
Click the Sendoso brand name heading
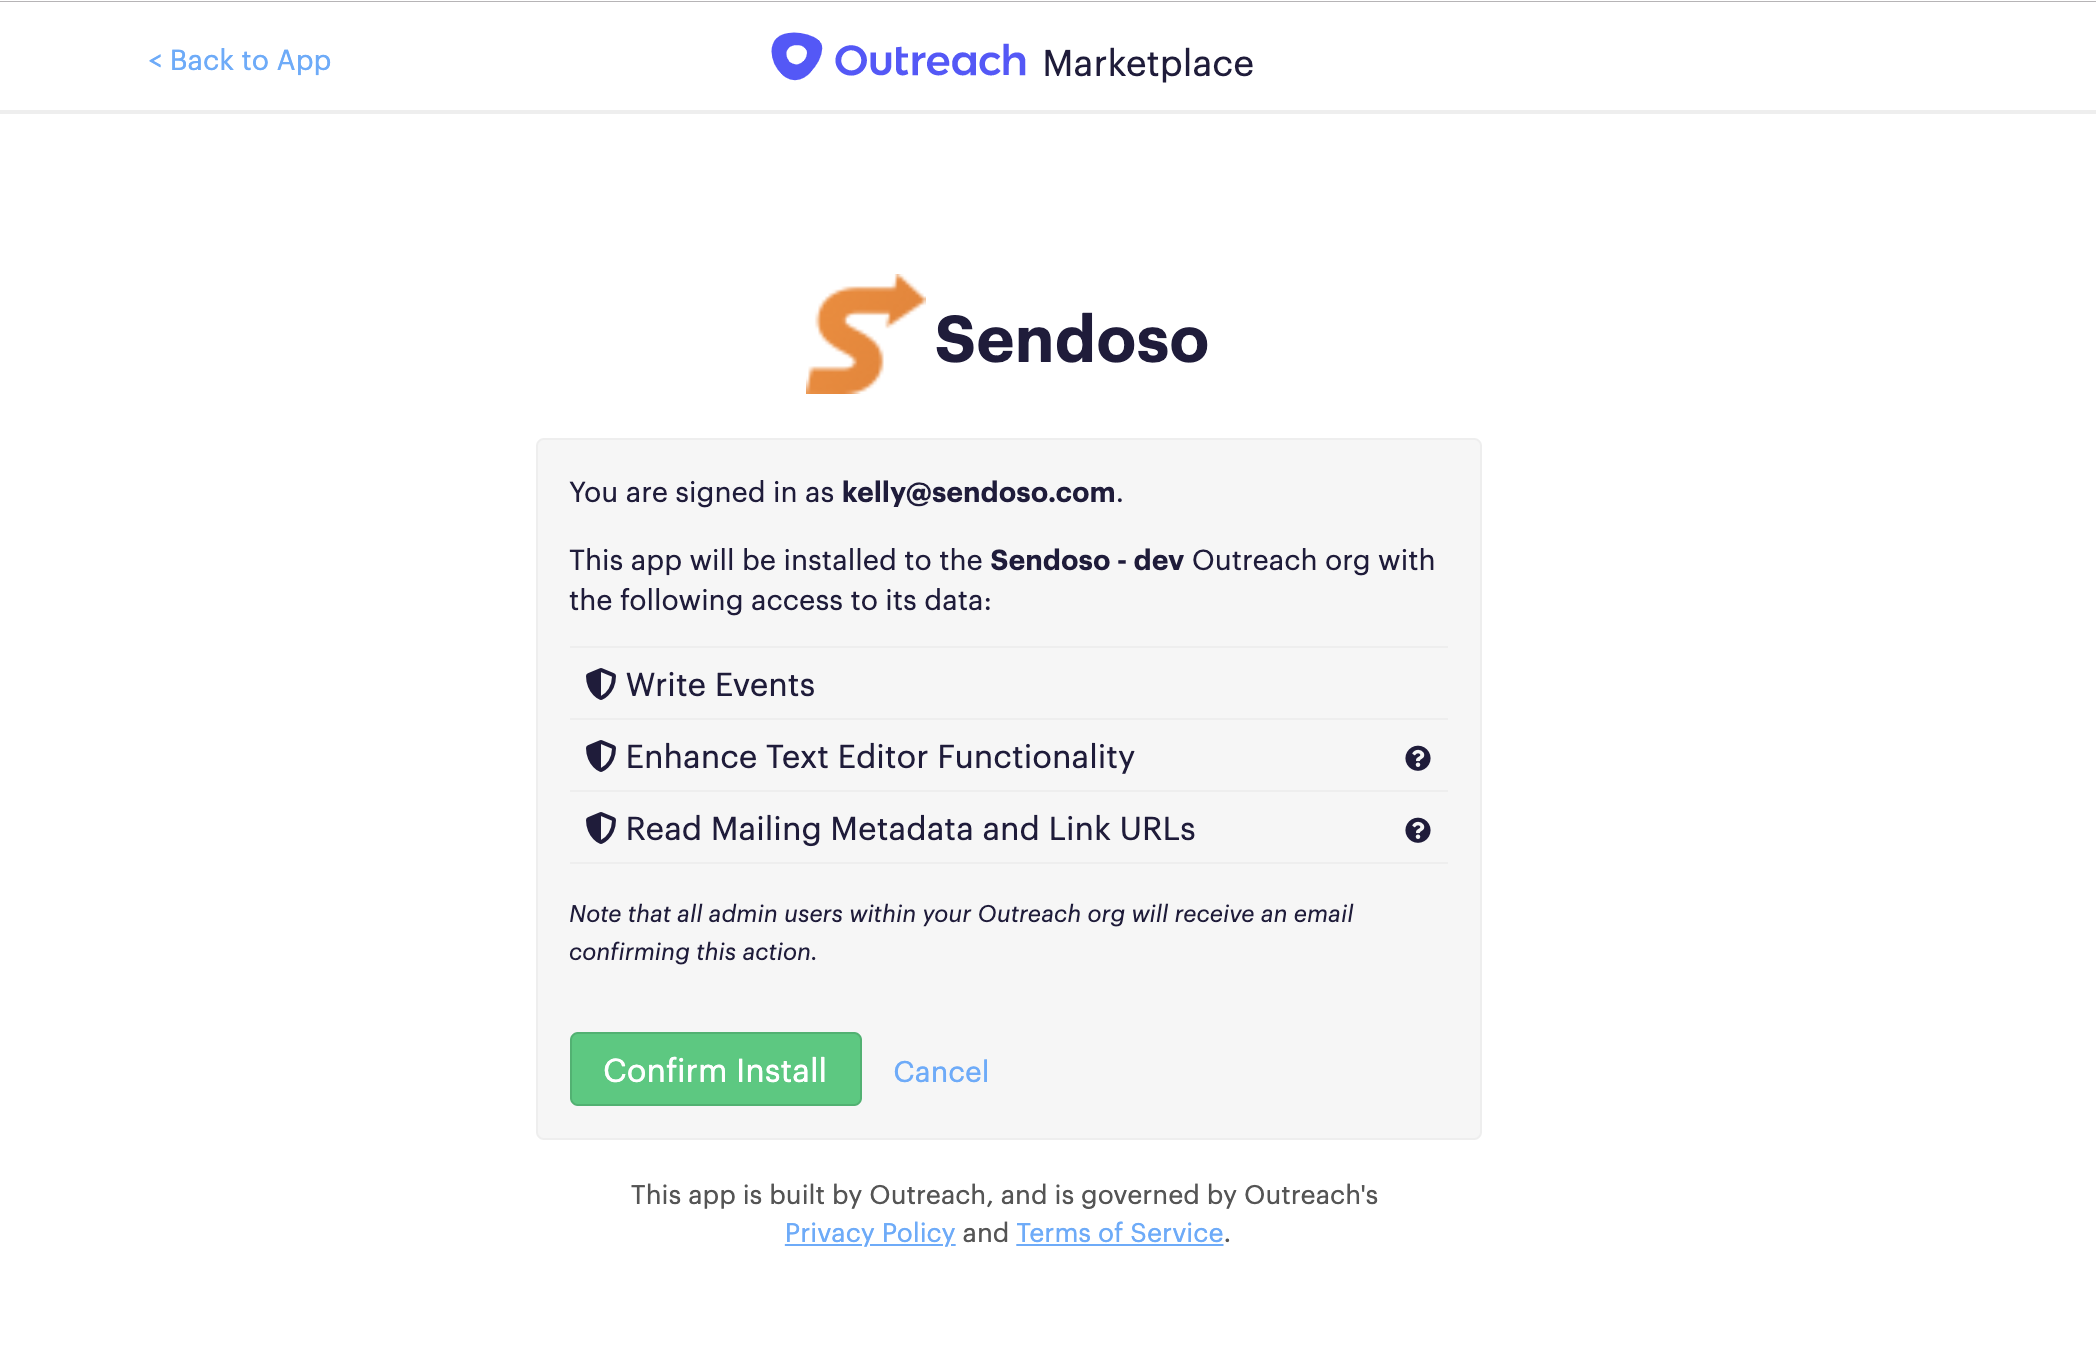tap(1071, 340)
